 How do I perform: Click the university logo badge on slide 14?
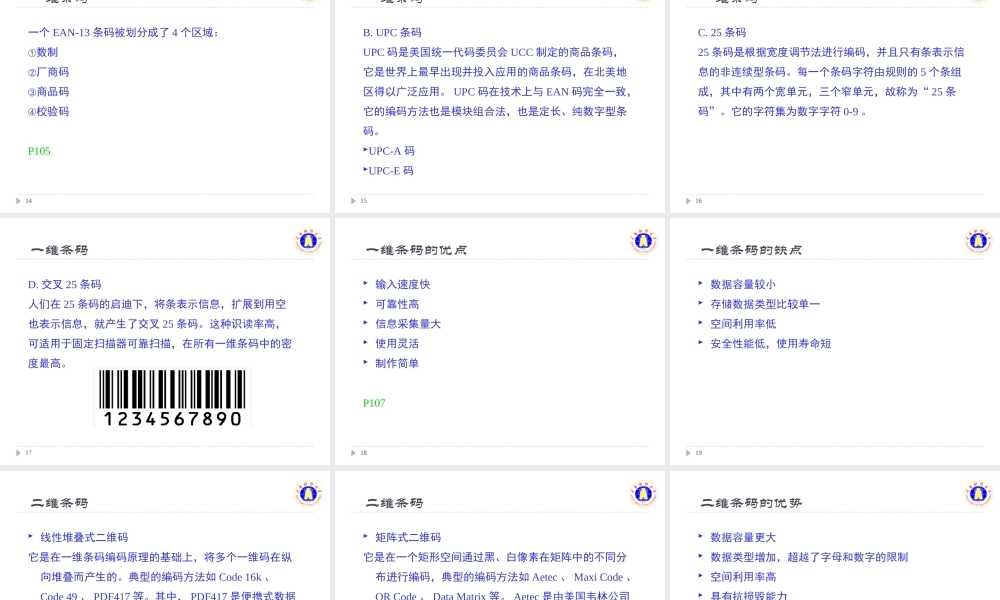click(308, 4)
